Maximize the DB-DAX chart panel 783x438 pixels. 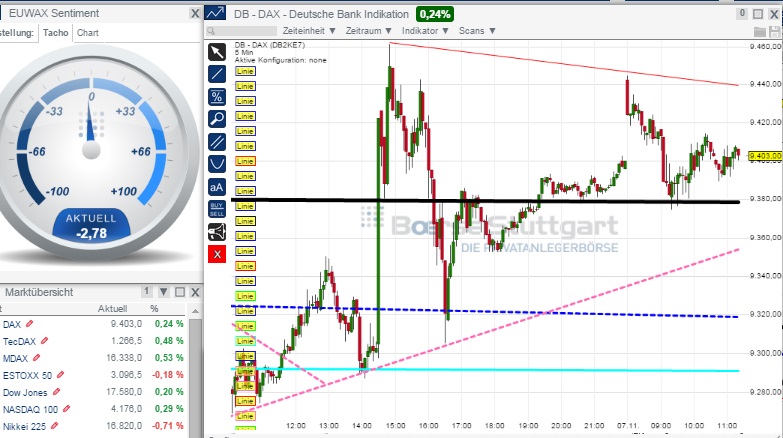tap(758, 14)
